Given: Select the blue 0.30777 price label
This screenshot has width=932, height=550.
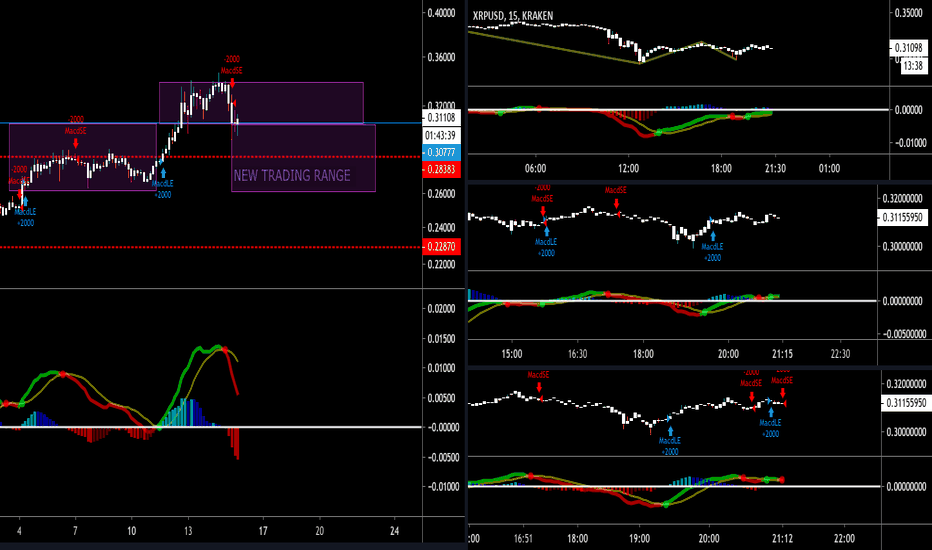Looking at the screenshot, I should (x=441, y=152).
